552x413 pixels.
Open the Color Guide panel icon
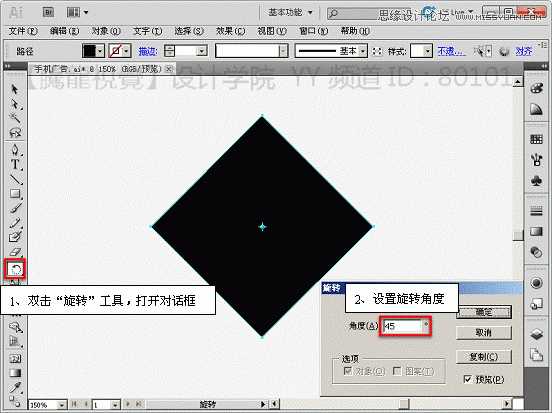point(536,109)
